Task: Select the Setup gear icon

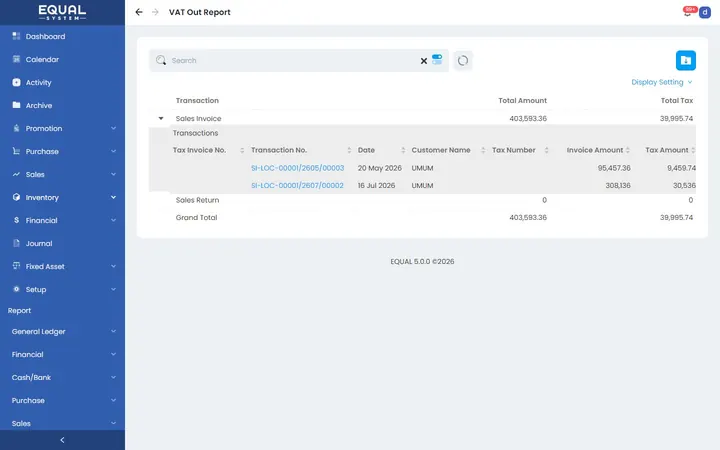Action: [x=17, y=289]
